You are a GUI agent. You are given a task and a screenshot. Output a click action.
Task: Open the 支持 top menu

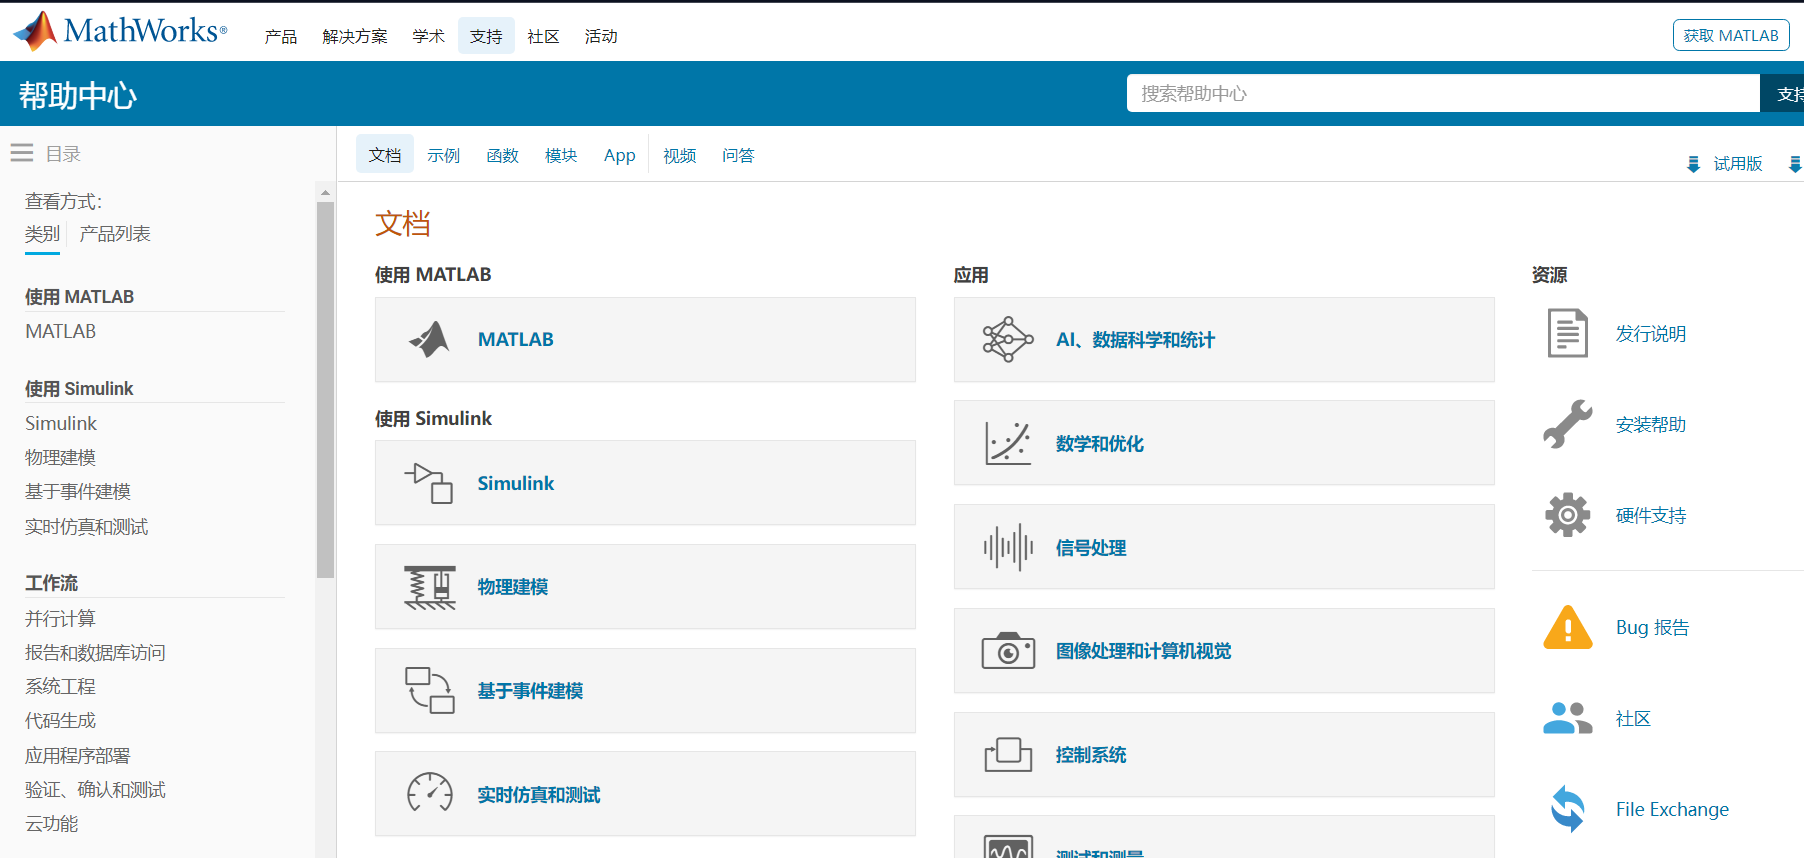486,36
